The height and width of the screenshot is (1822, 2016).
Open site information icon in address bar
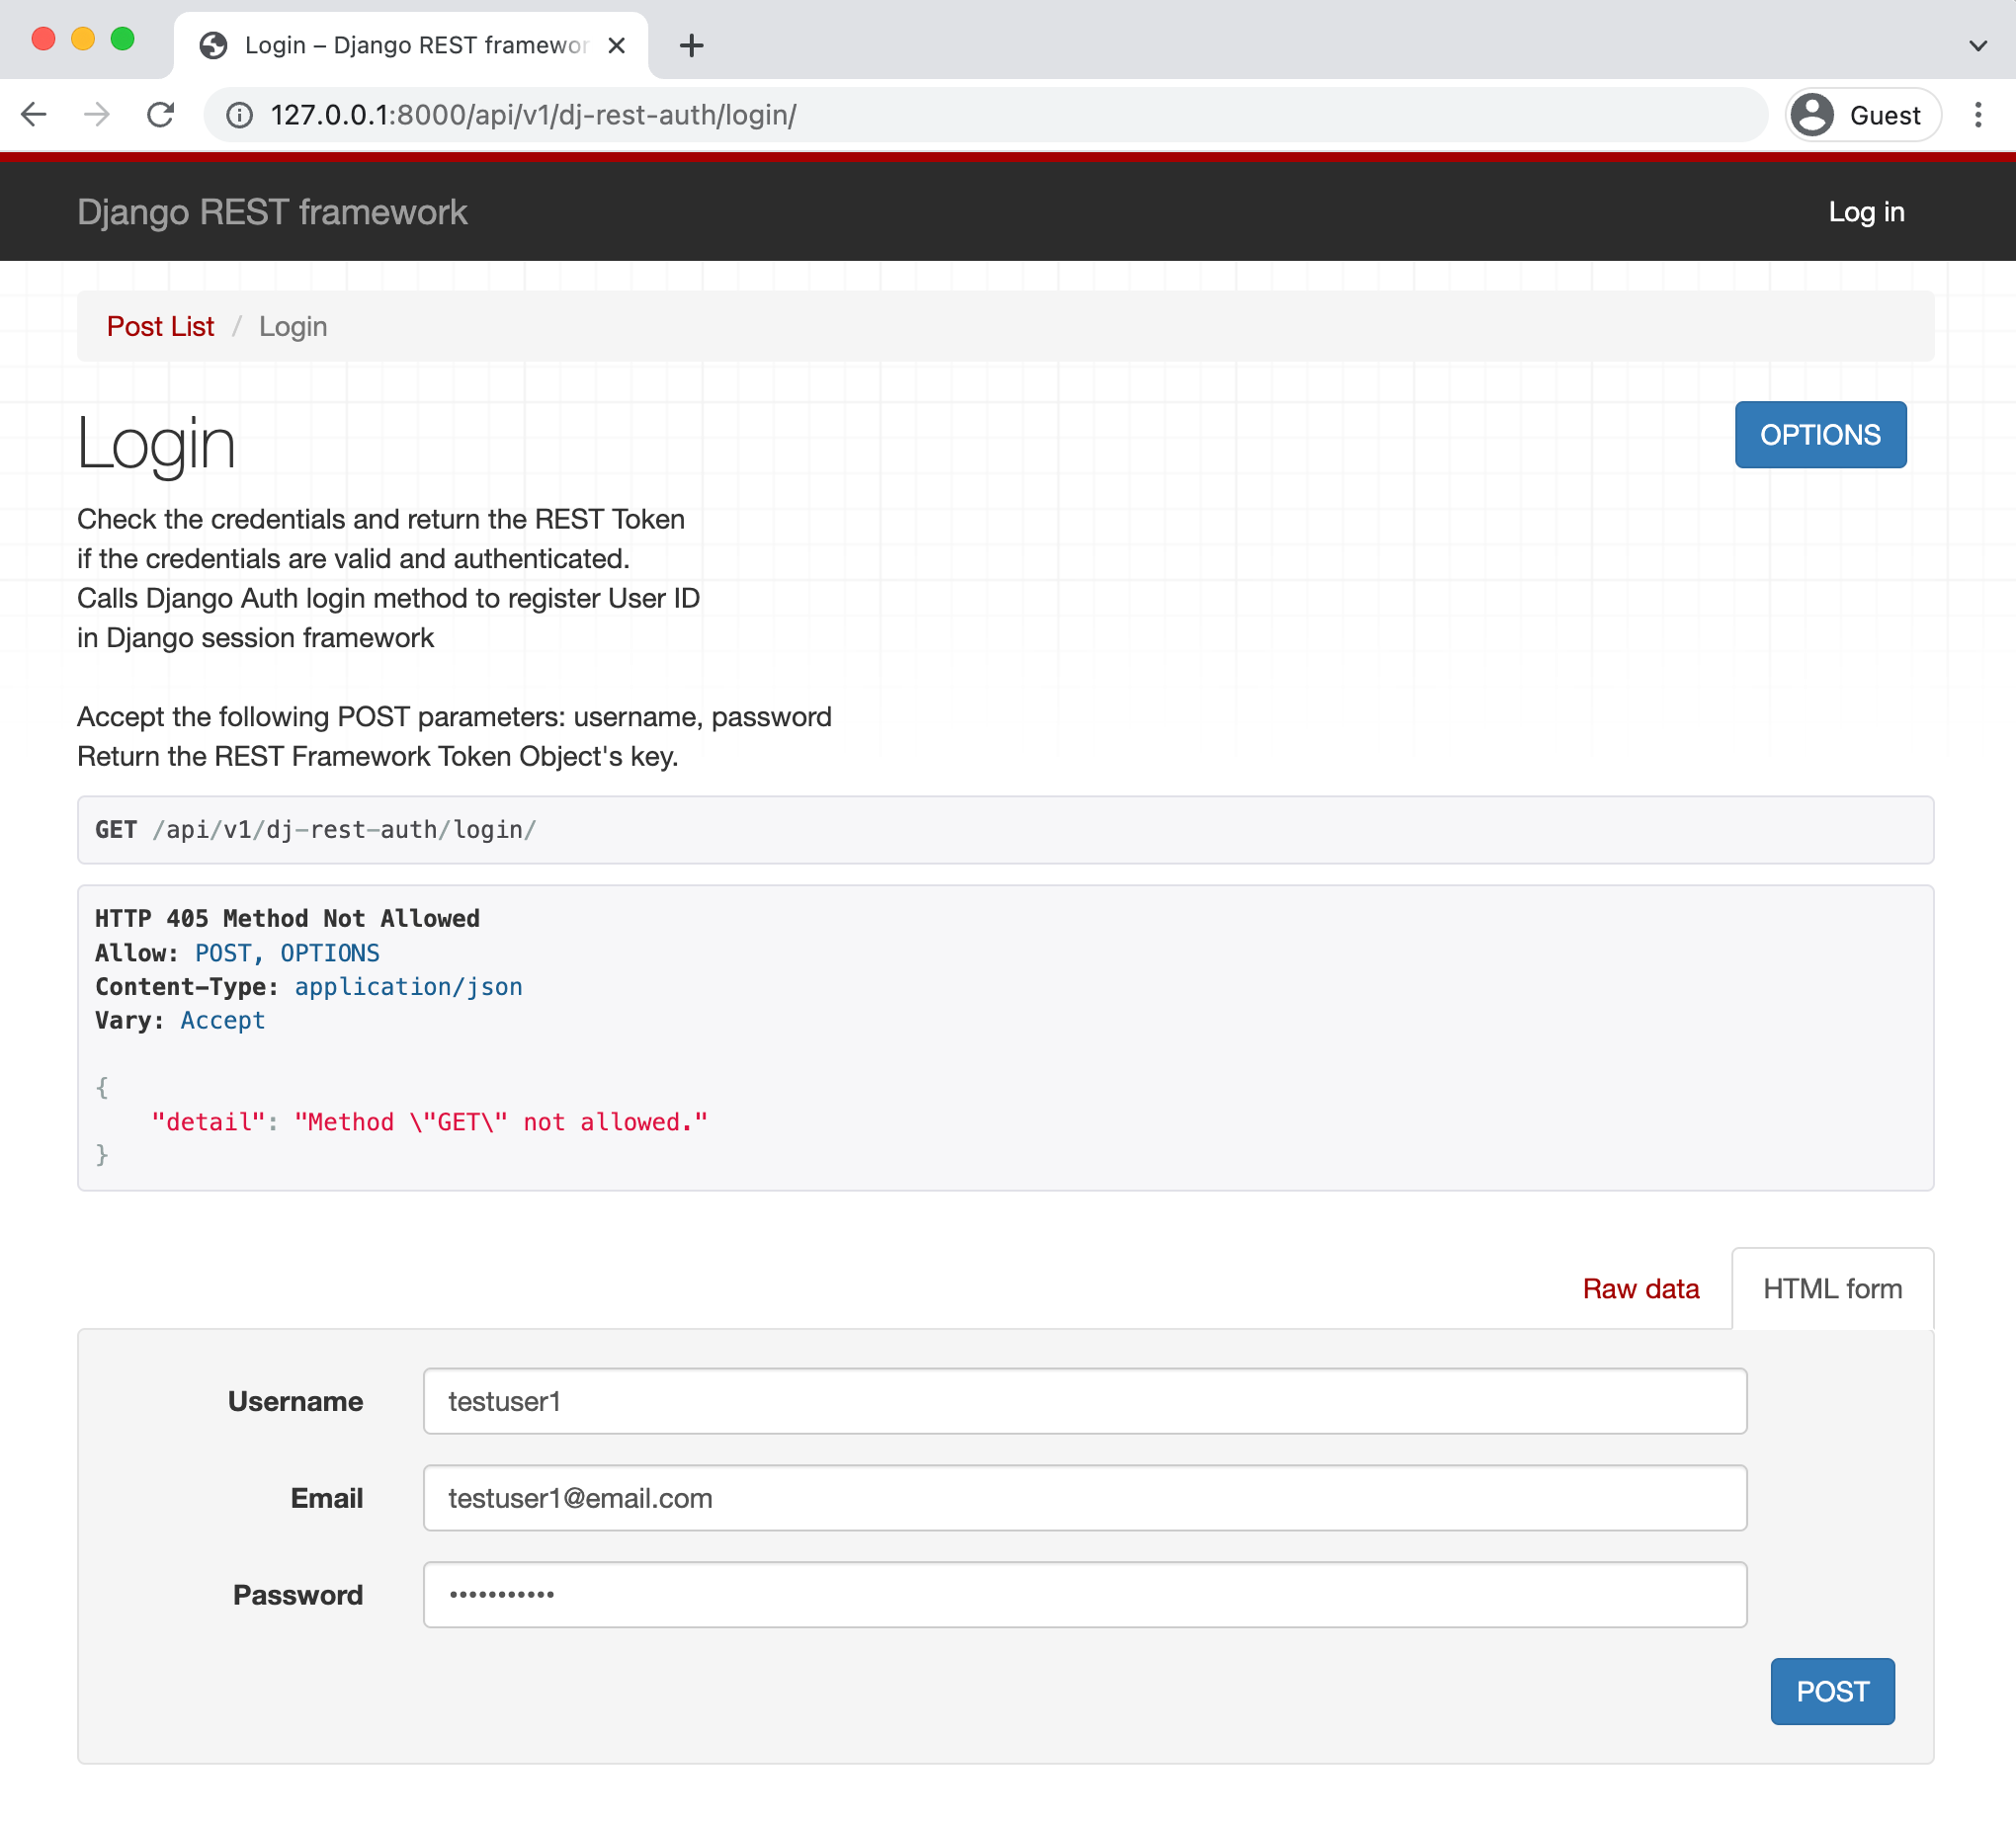click(239, 115)
